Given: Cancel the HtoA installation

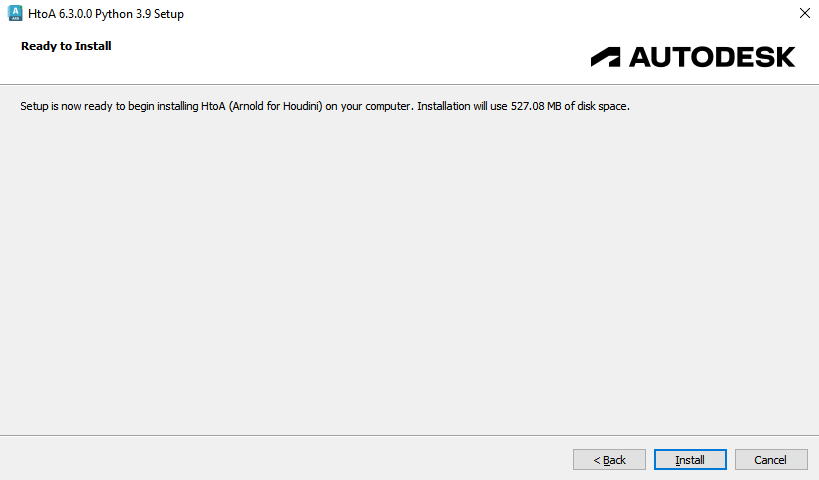Looking at the screenshot, I should click(x=770, y=460).
